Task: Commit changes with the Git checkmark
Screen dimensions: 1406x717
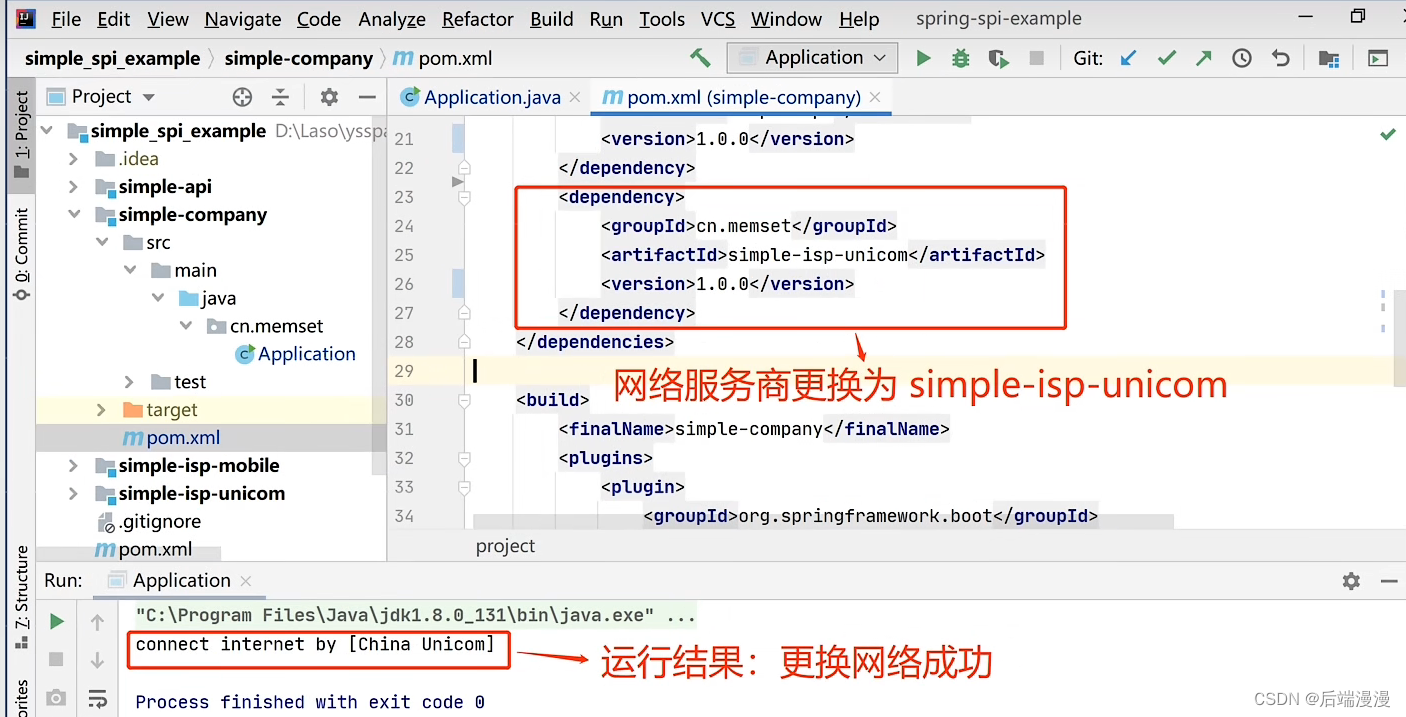Action: [1166, 58]
